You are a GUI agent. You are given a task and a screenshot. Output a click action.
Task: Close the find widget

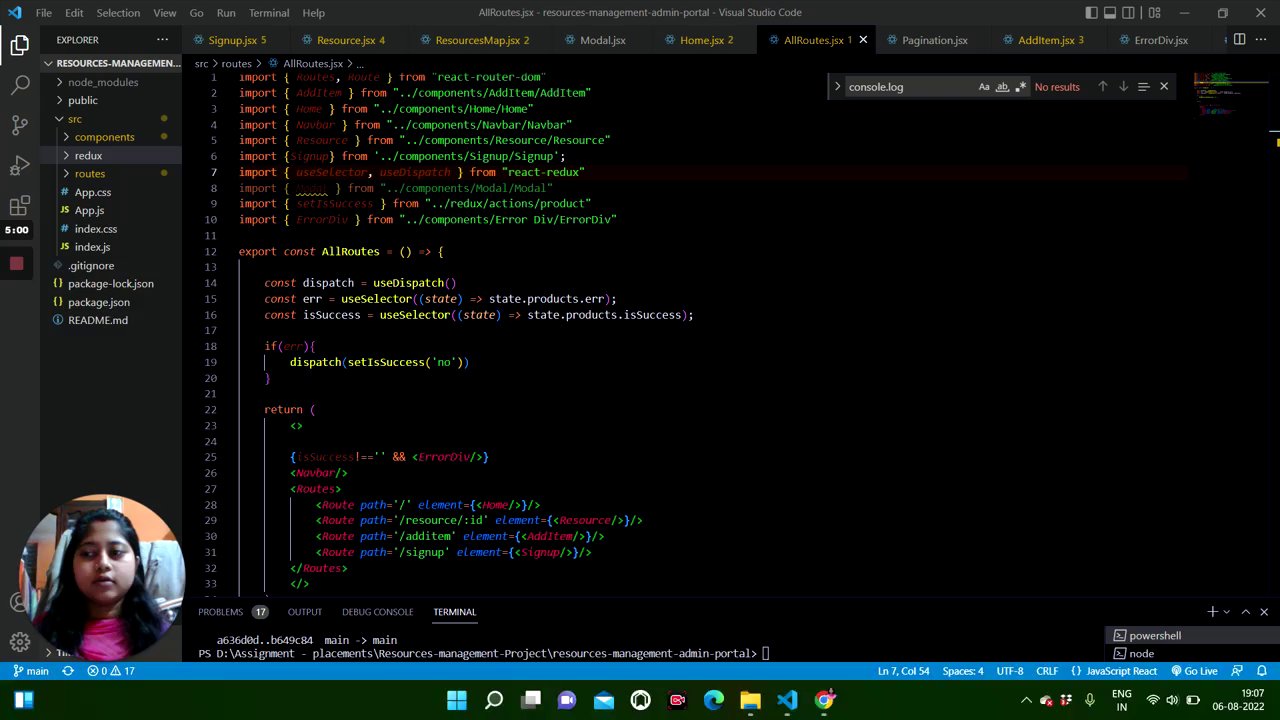click(x=1163, y=87)
